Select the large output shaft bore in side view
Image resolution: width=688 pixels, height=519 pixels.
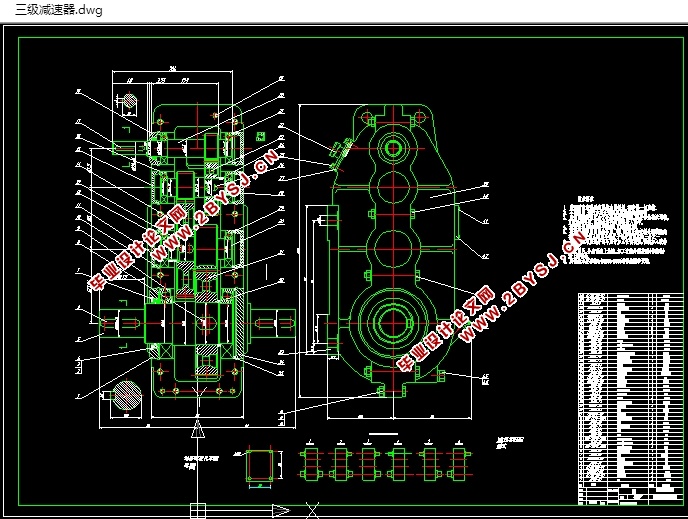[x=390, y=324]
